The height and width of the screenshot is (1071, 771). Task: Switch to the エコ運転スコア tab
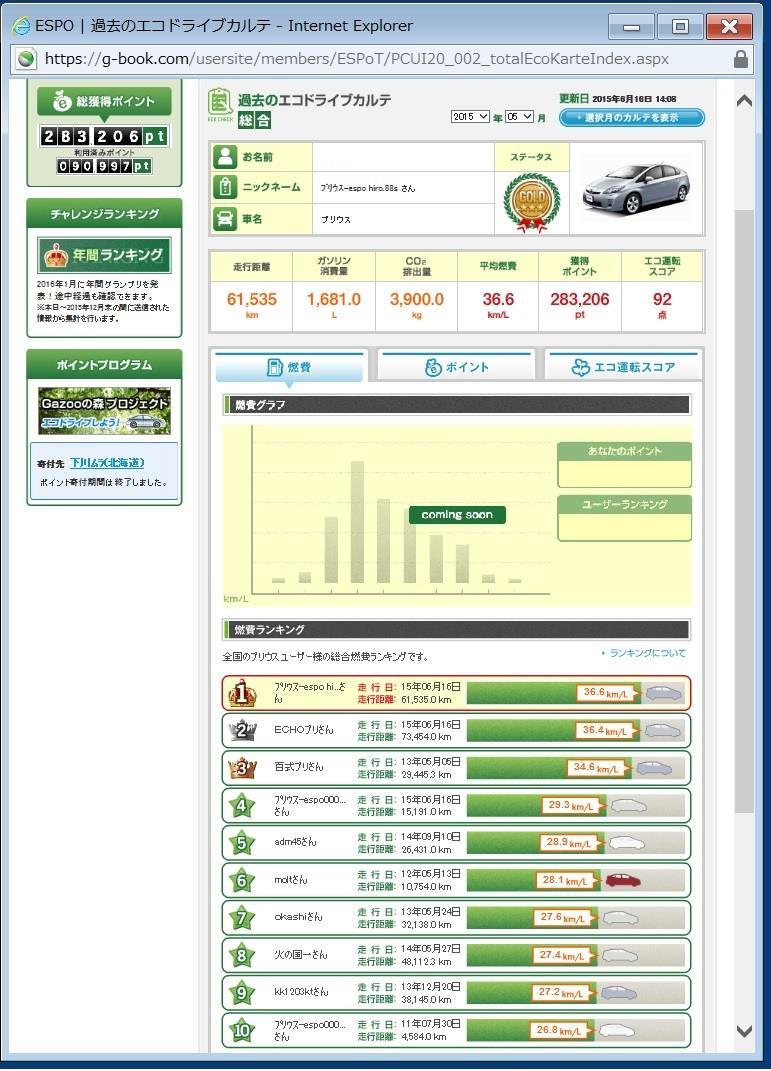point(623,367)
